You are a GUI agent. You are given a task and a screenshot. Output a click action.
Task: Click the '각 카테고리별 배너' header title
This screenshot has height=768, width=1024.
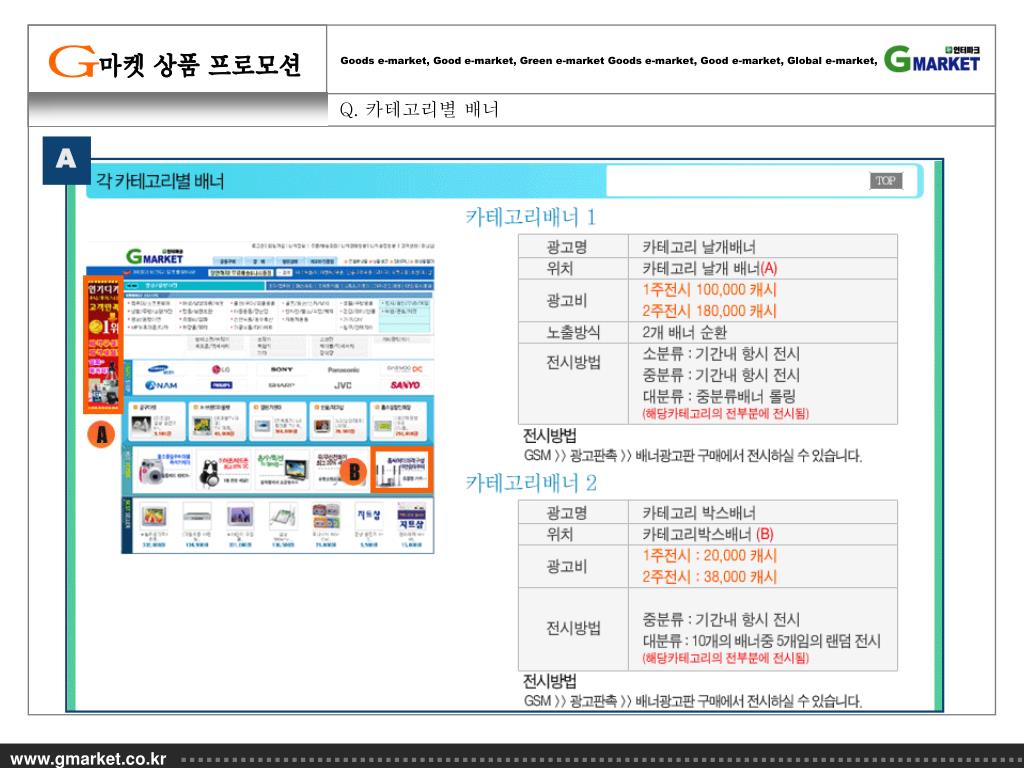coord(160,181)
